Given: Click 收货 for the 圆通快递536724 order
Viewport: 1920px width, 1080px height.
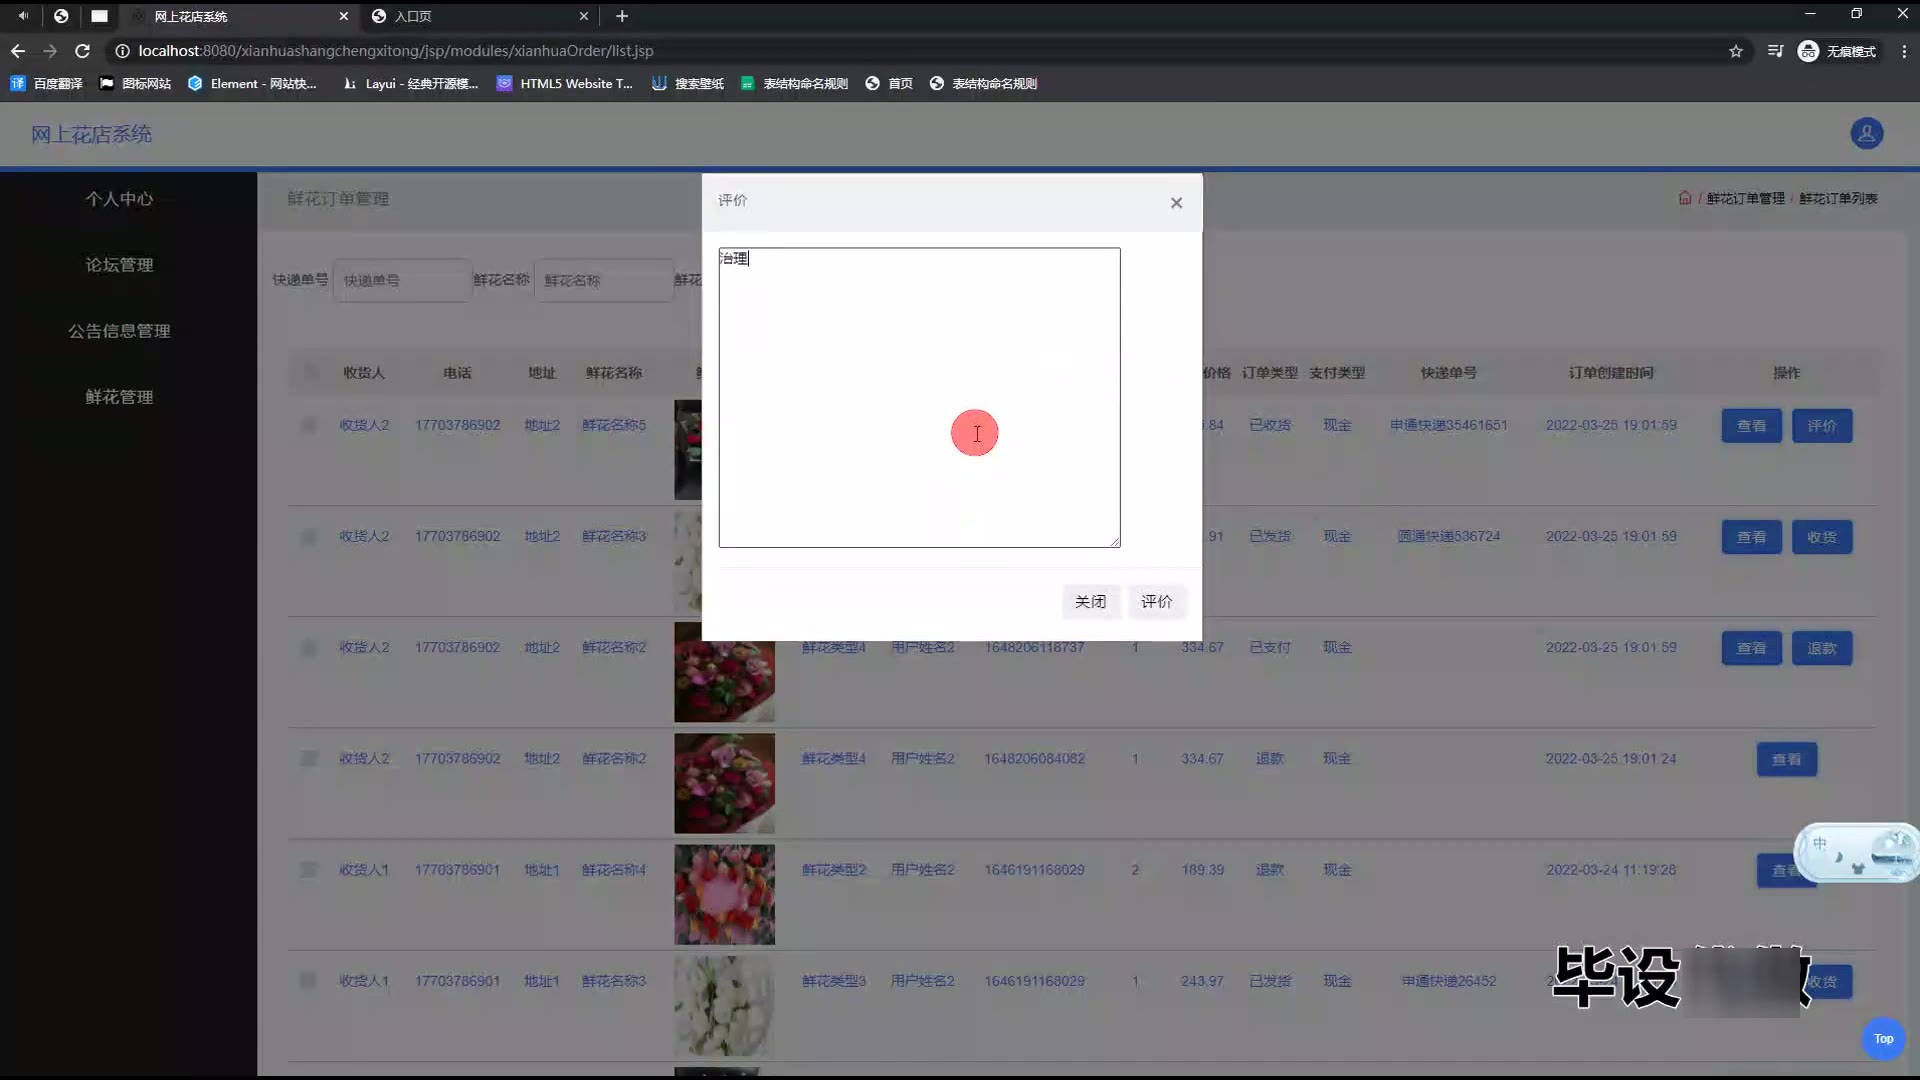Looking at the screenshot, I should click(x=1821, y=537).
